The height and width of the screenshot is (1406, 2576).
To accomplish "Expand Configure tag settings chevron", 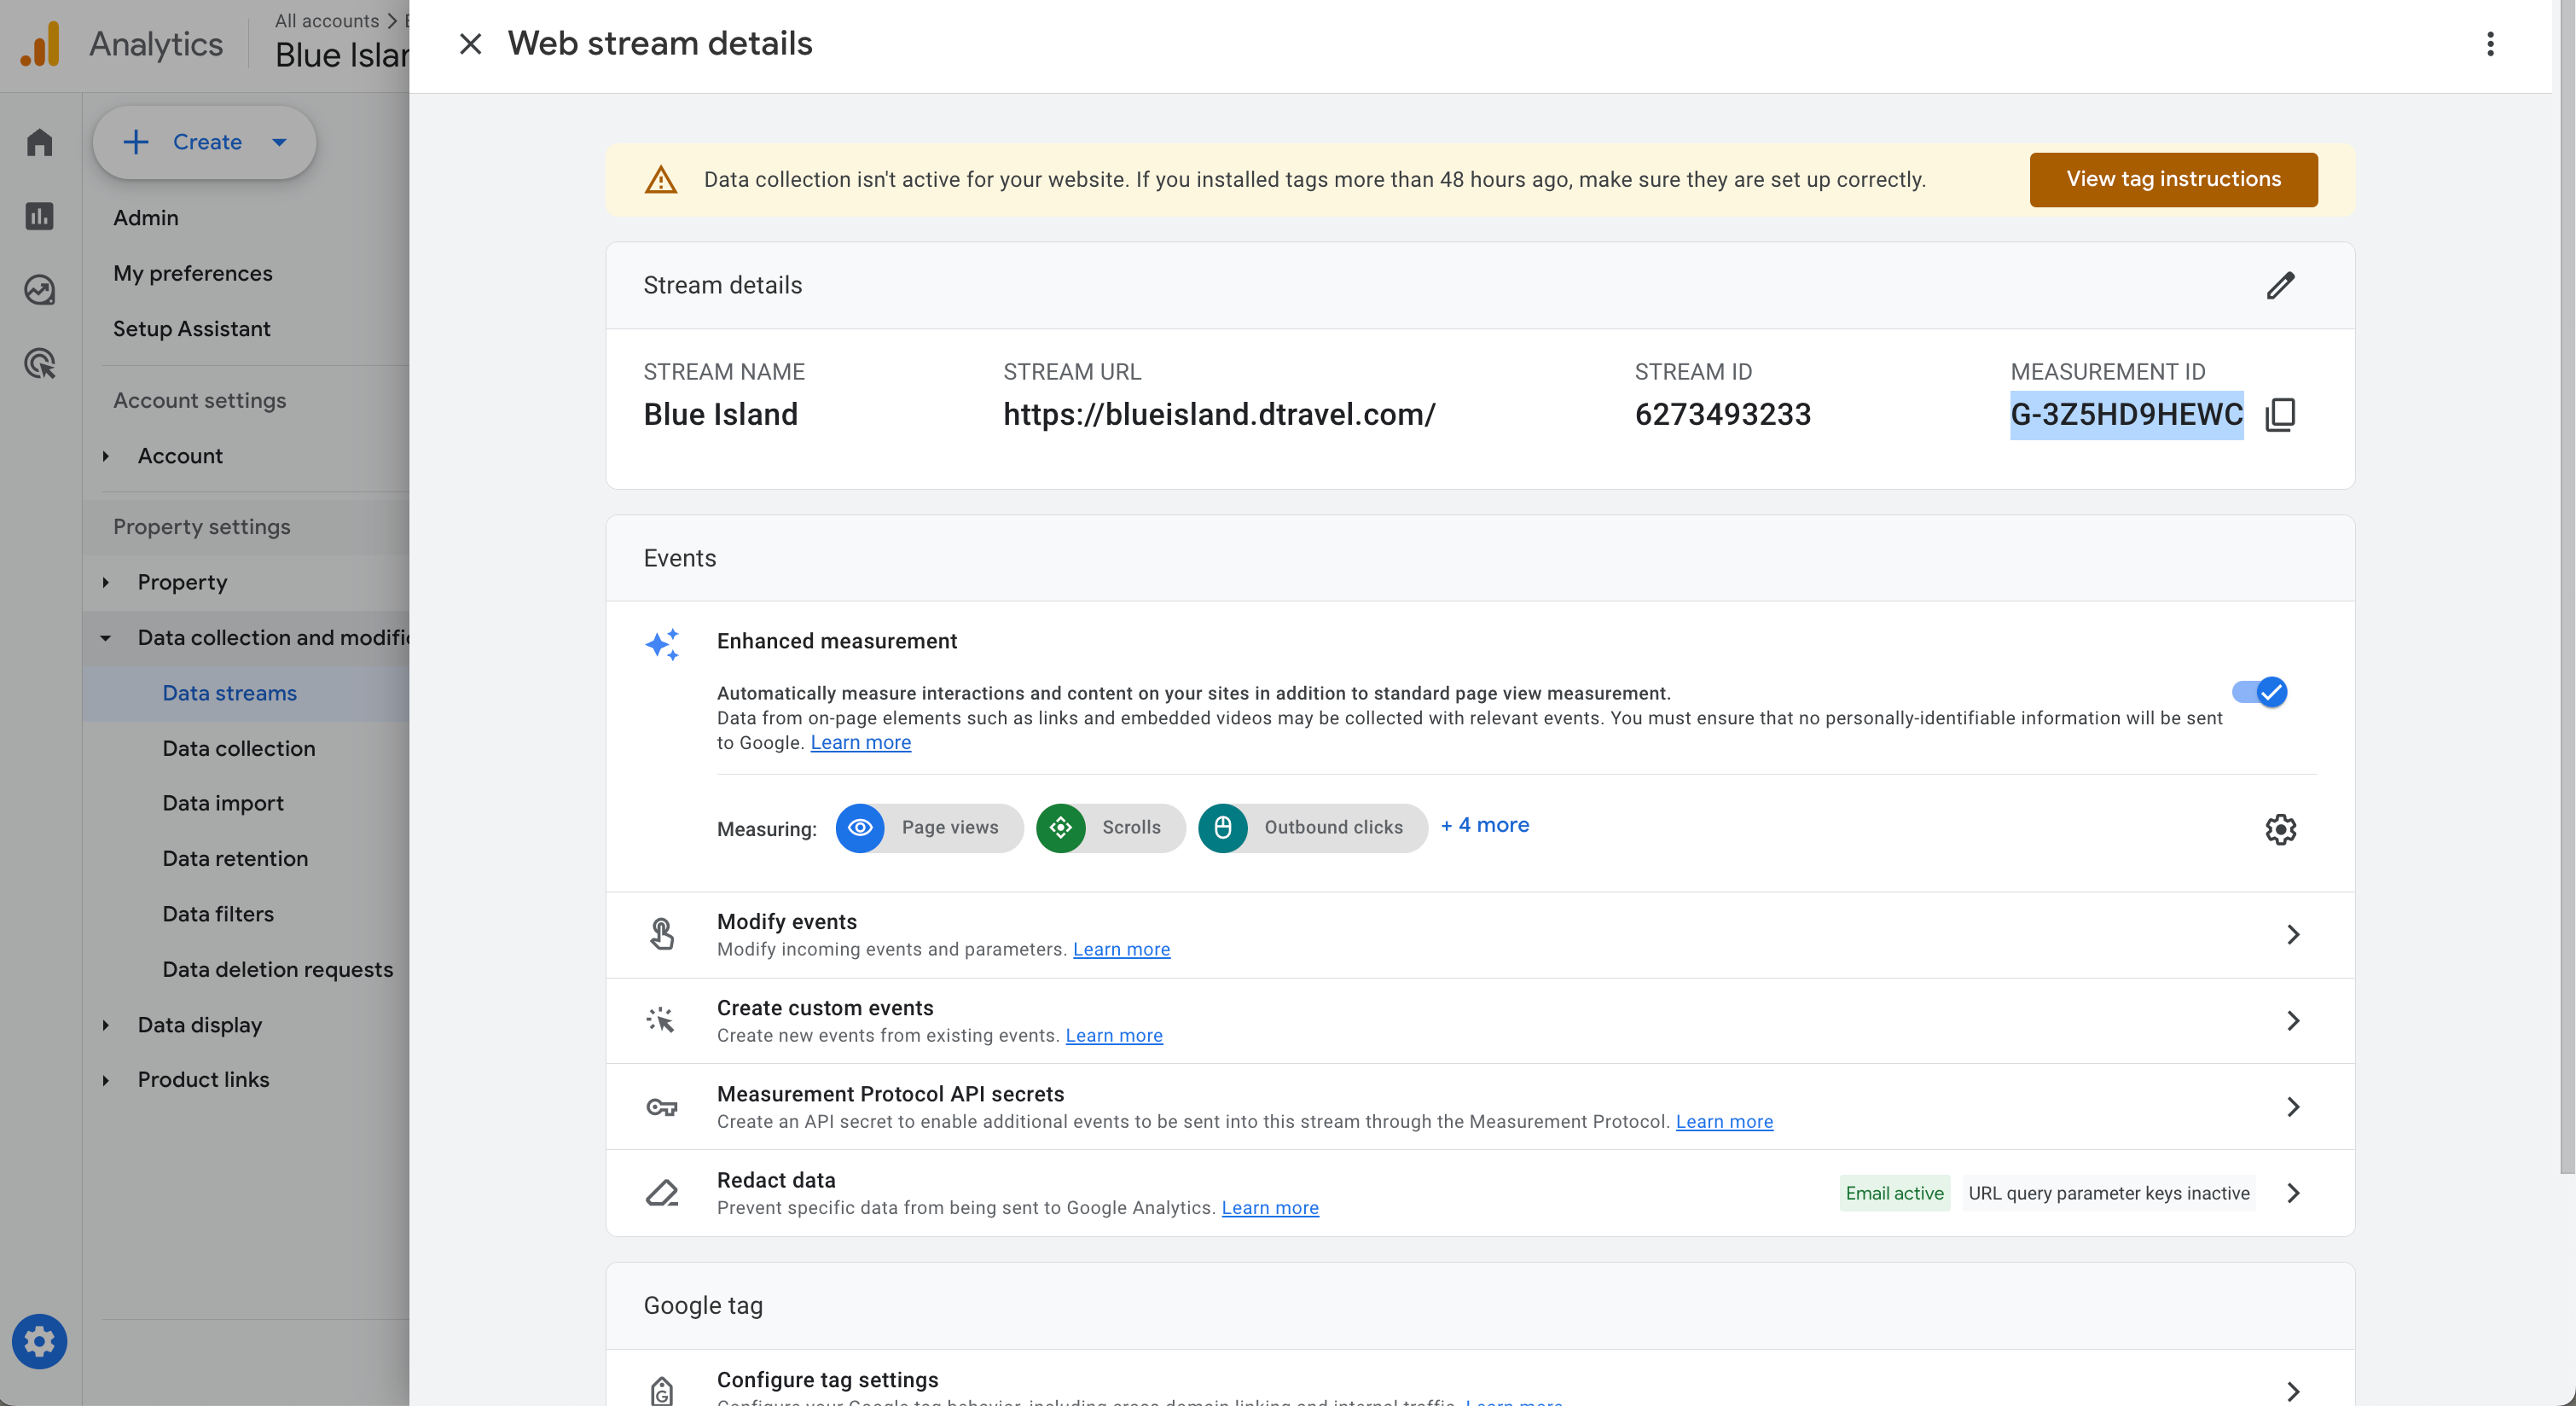I will (x=2293, y=1391).
